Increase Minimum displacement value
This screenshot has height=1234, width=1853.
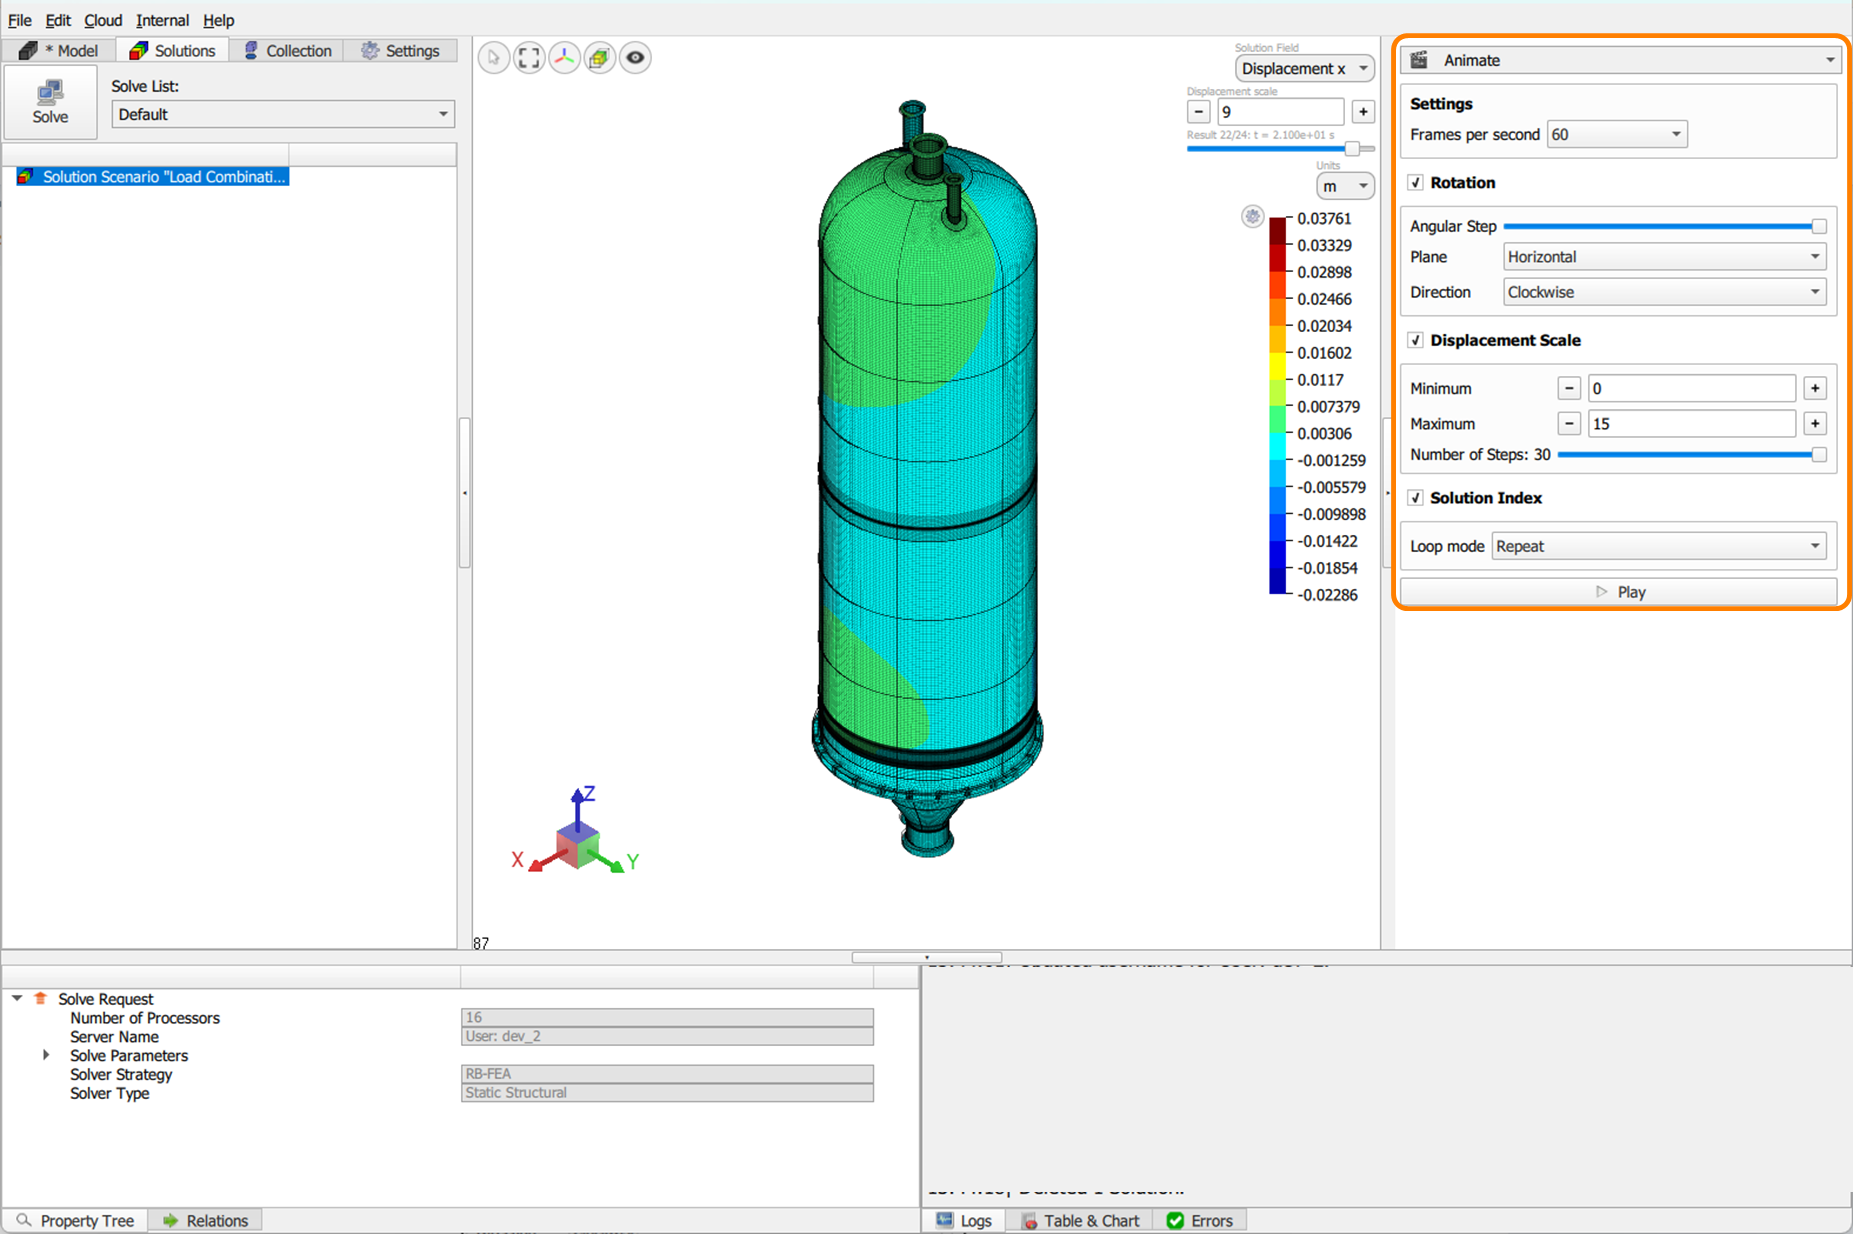pyautogui.click(x=1815, y=388)
